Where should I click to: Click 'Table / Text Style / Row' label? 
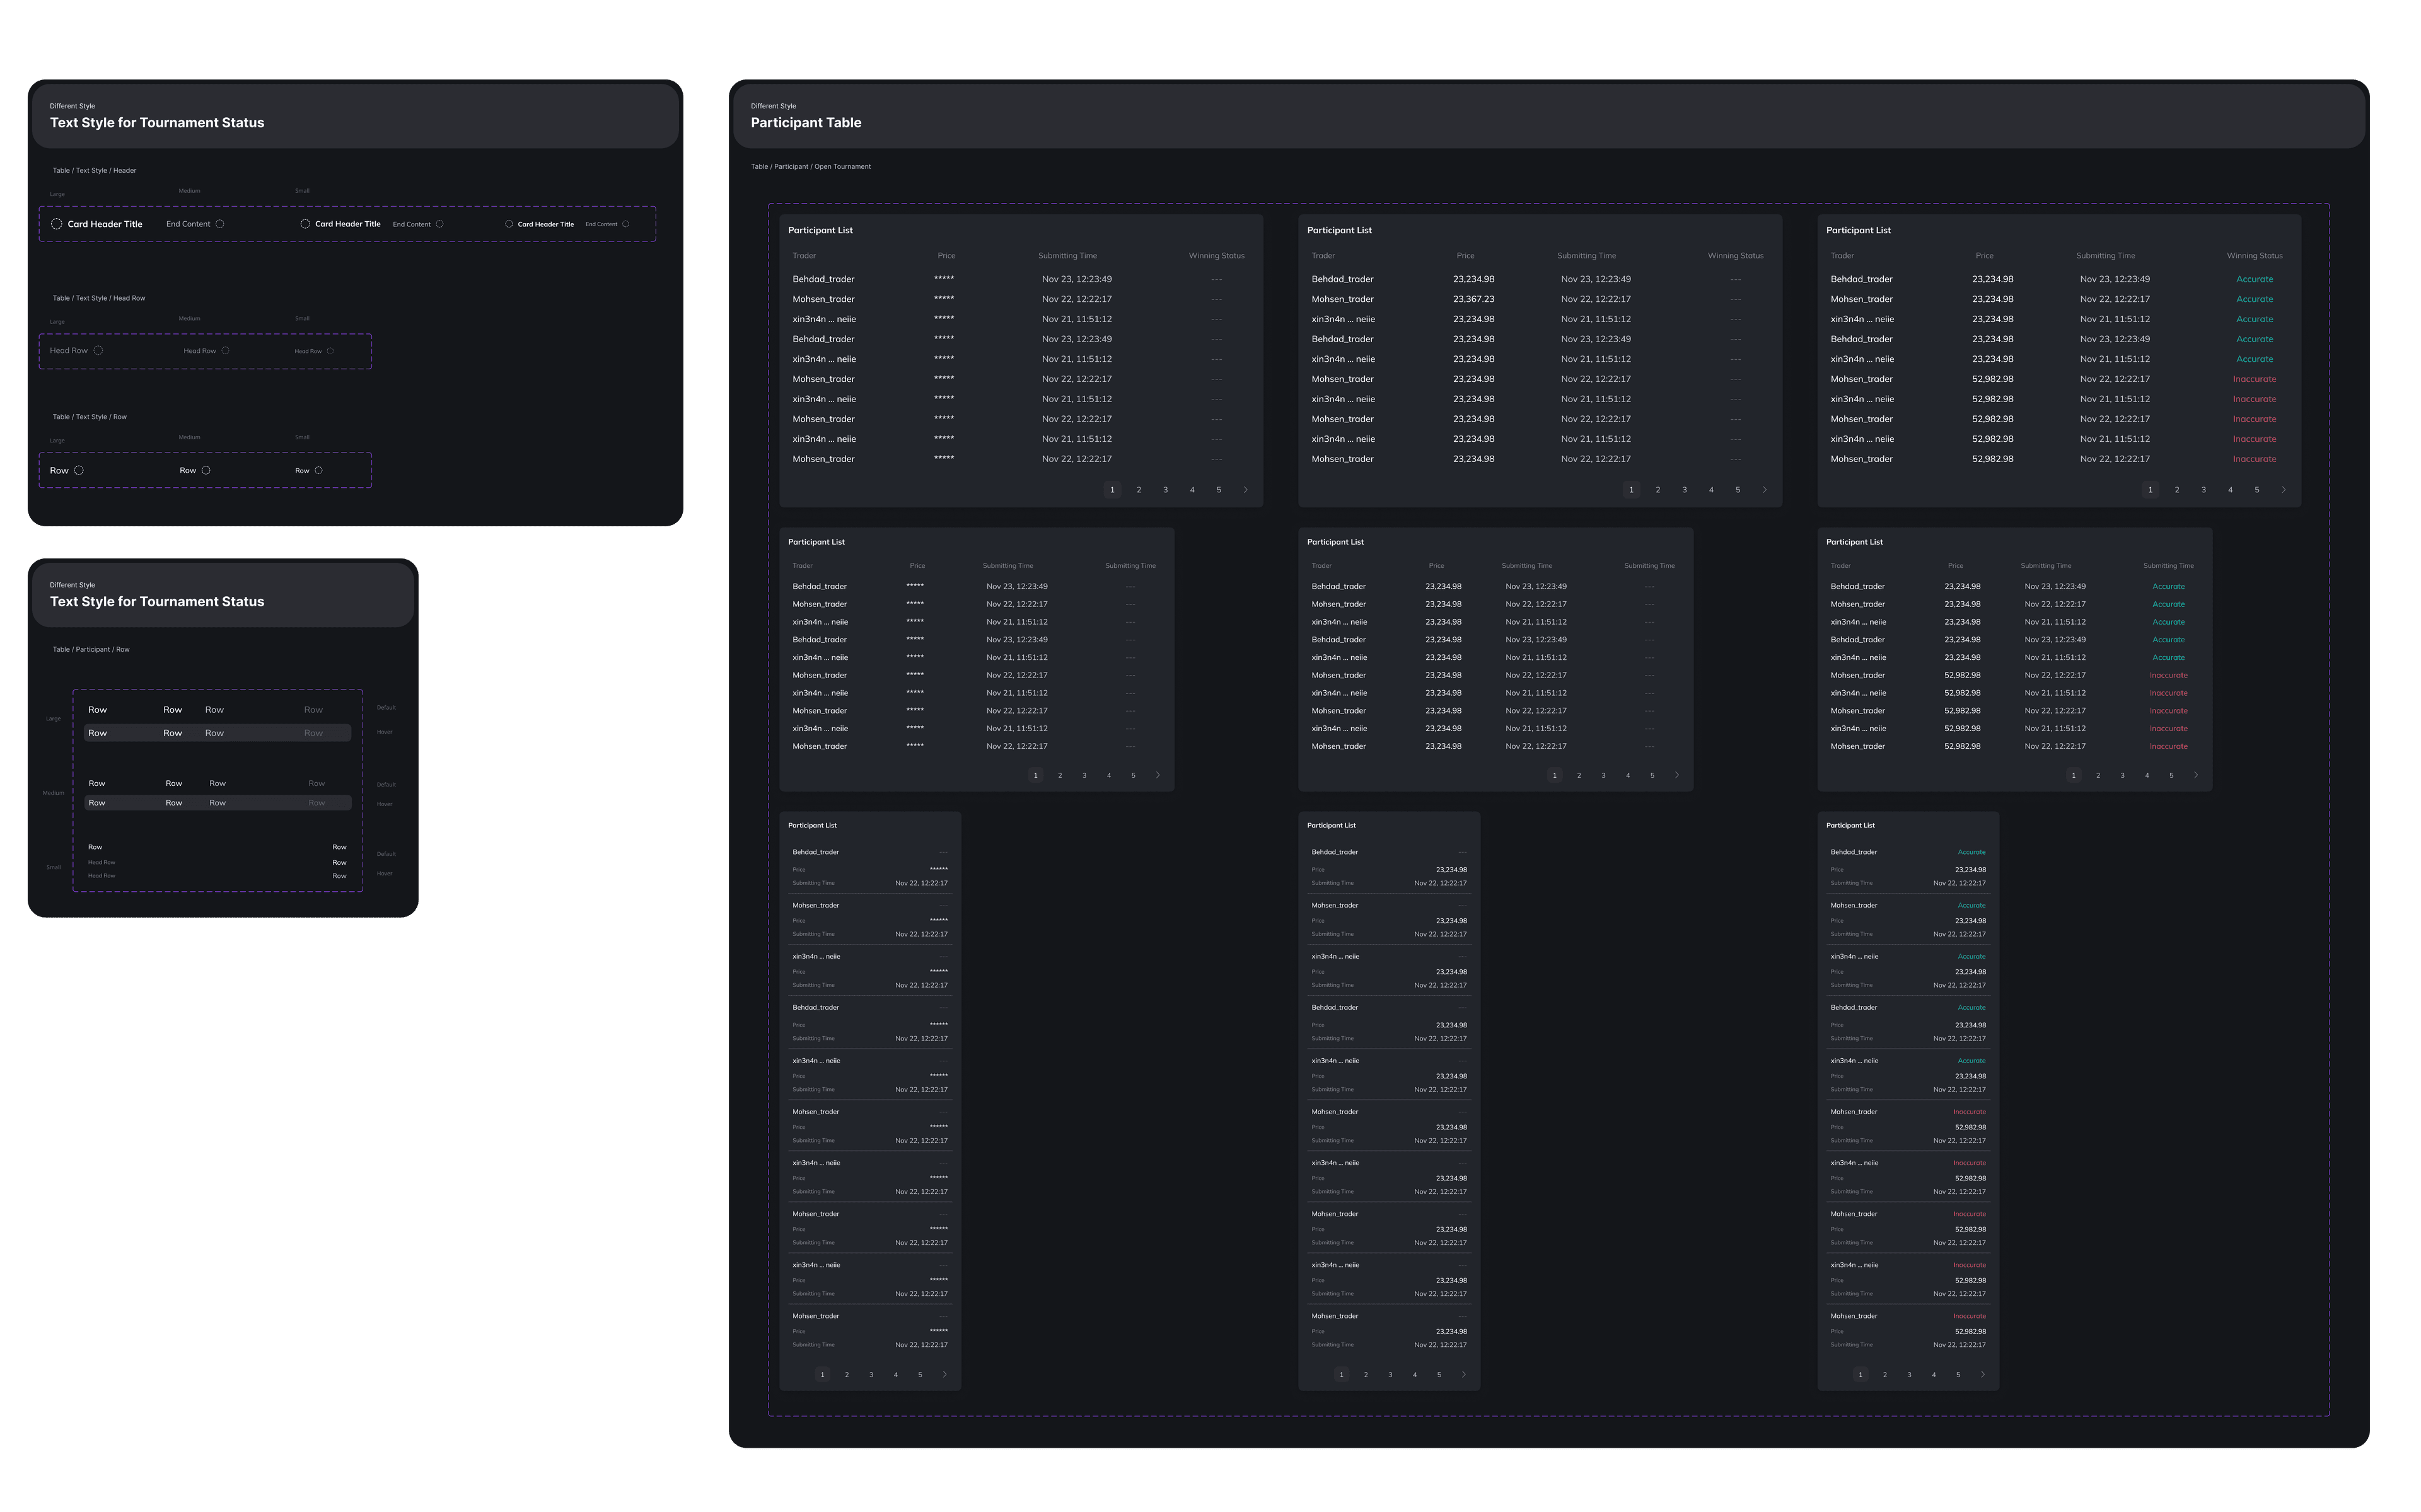(89, 417)
